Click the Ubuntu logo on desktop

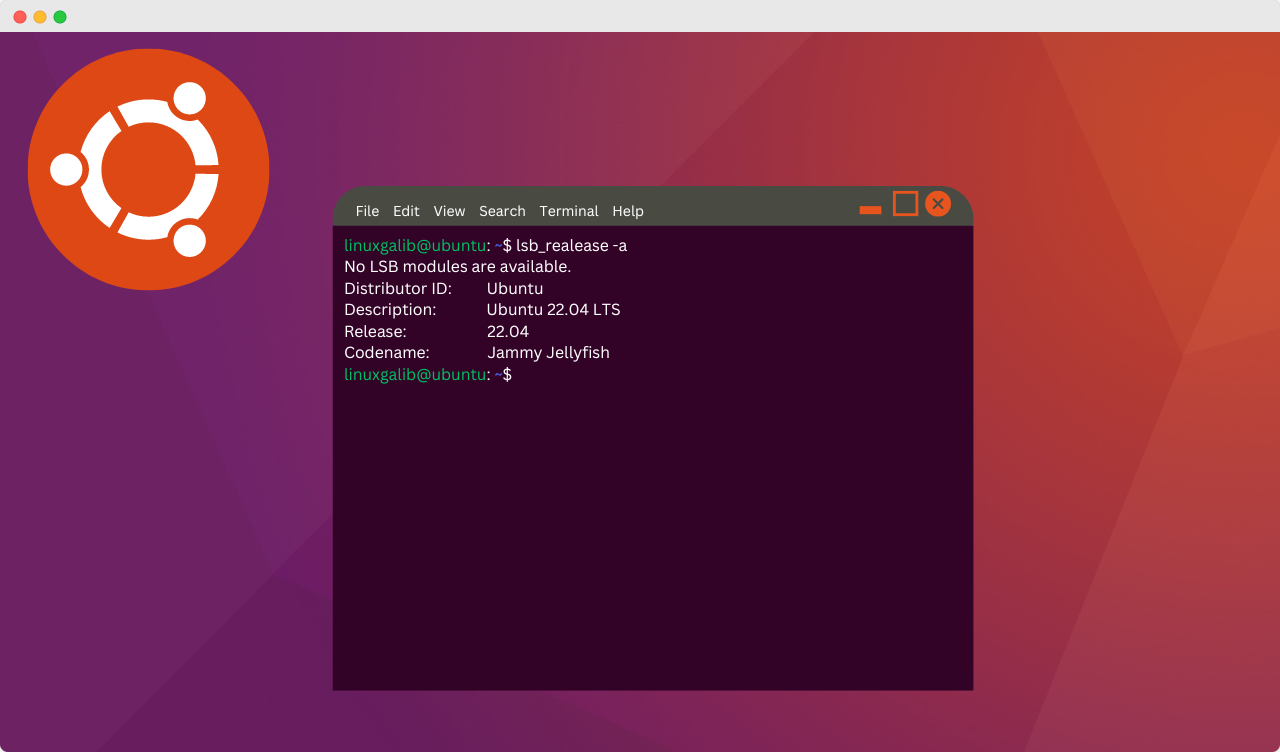point(148,169)
